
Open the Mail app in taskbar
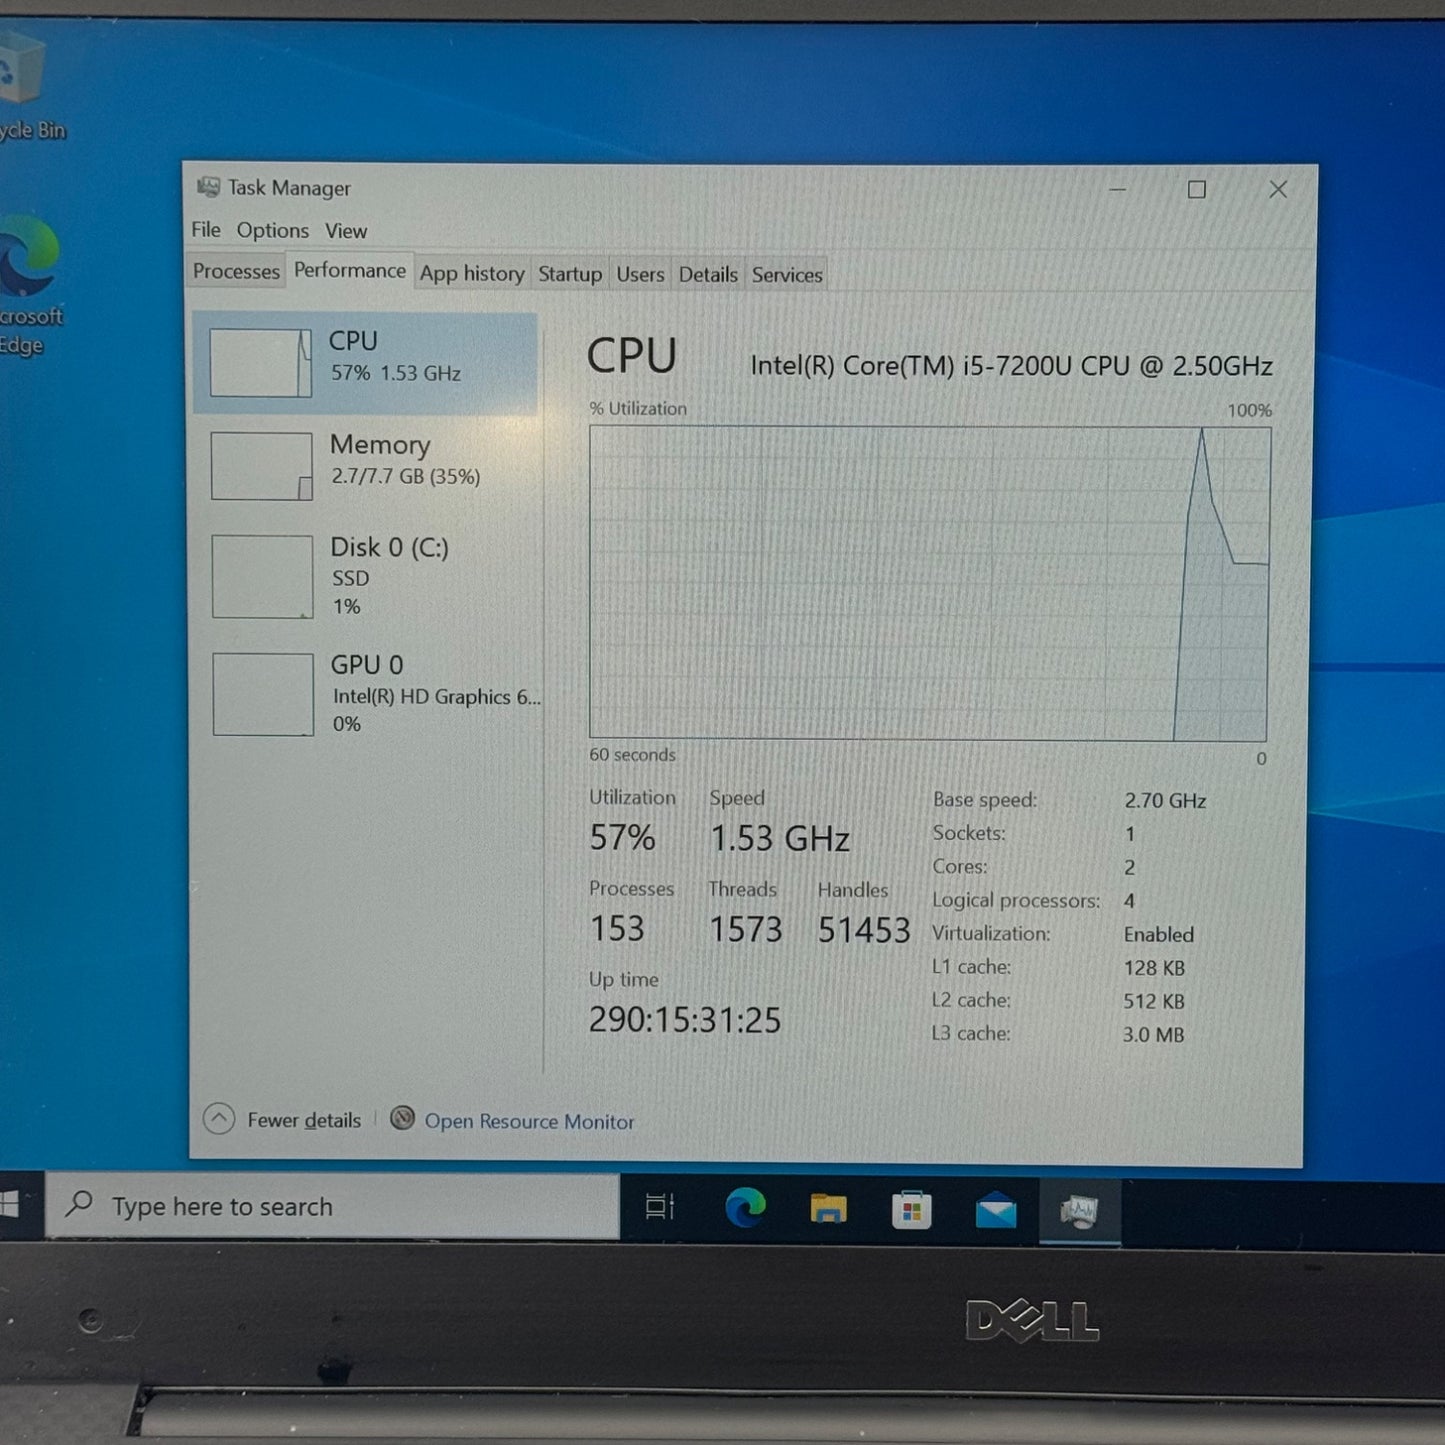tap(995, 1211)
